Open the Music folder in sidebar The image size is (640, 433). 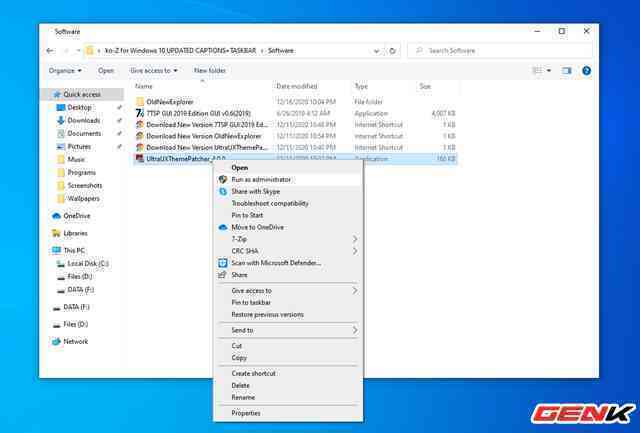[76, 160]
